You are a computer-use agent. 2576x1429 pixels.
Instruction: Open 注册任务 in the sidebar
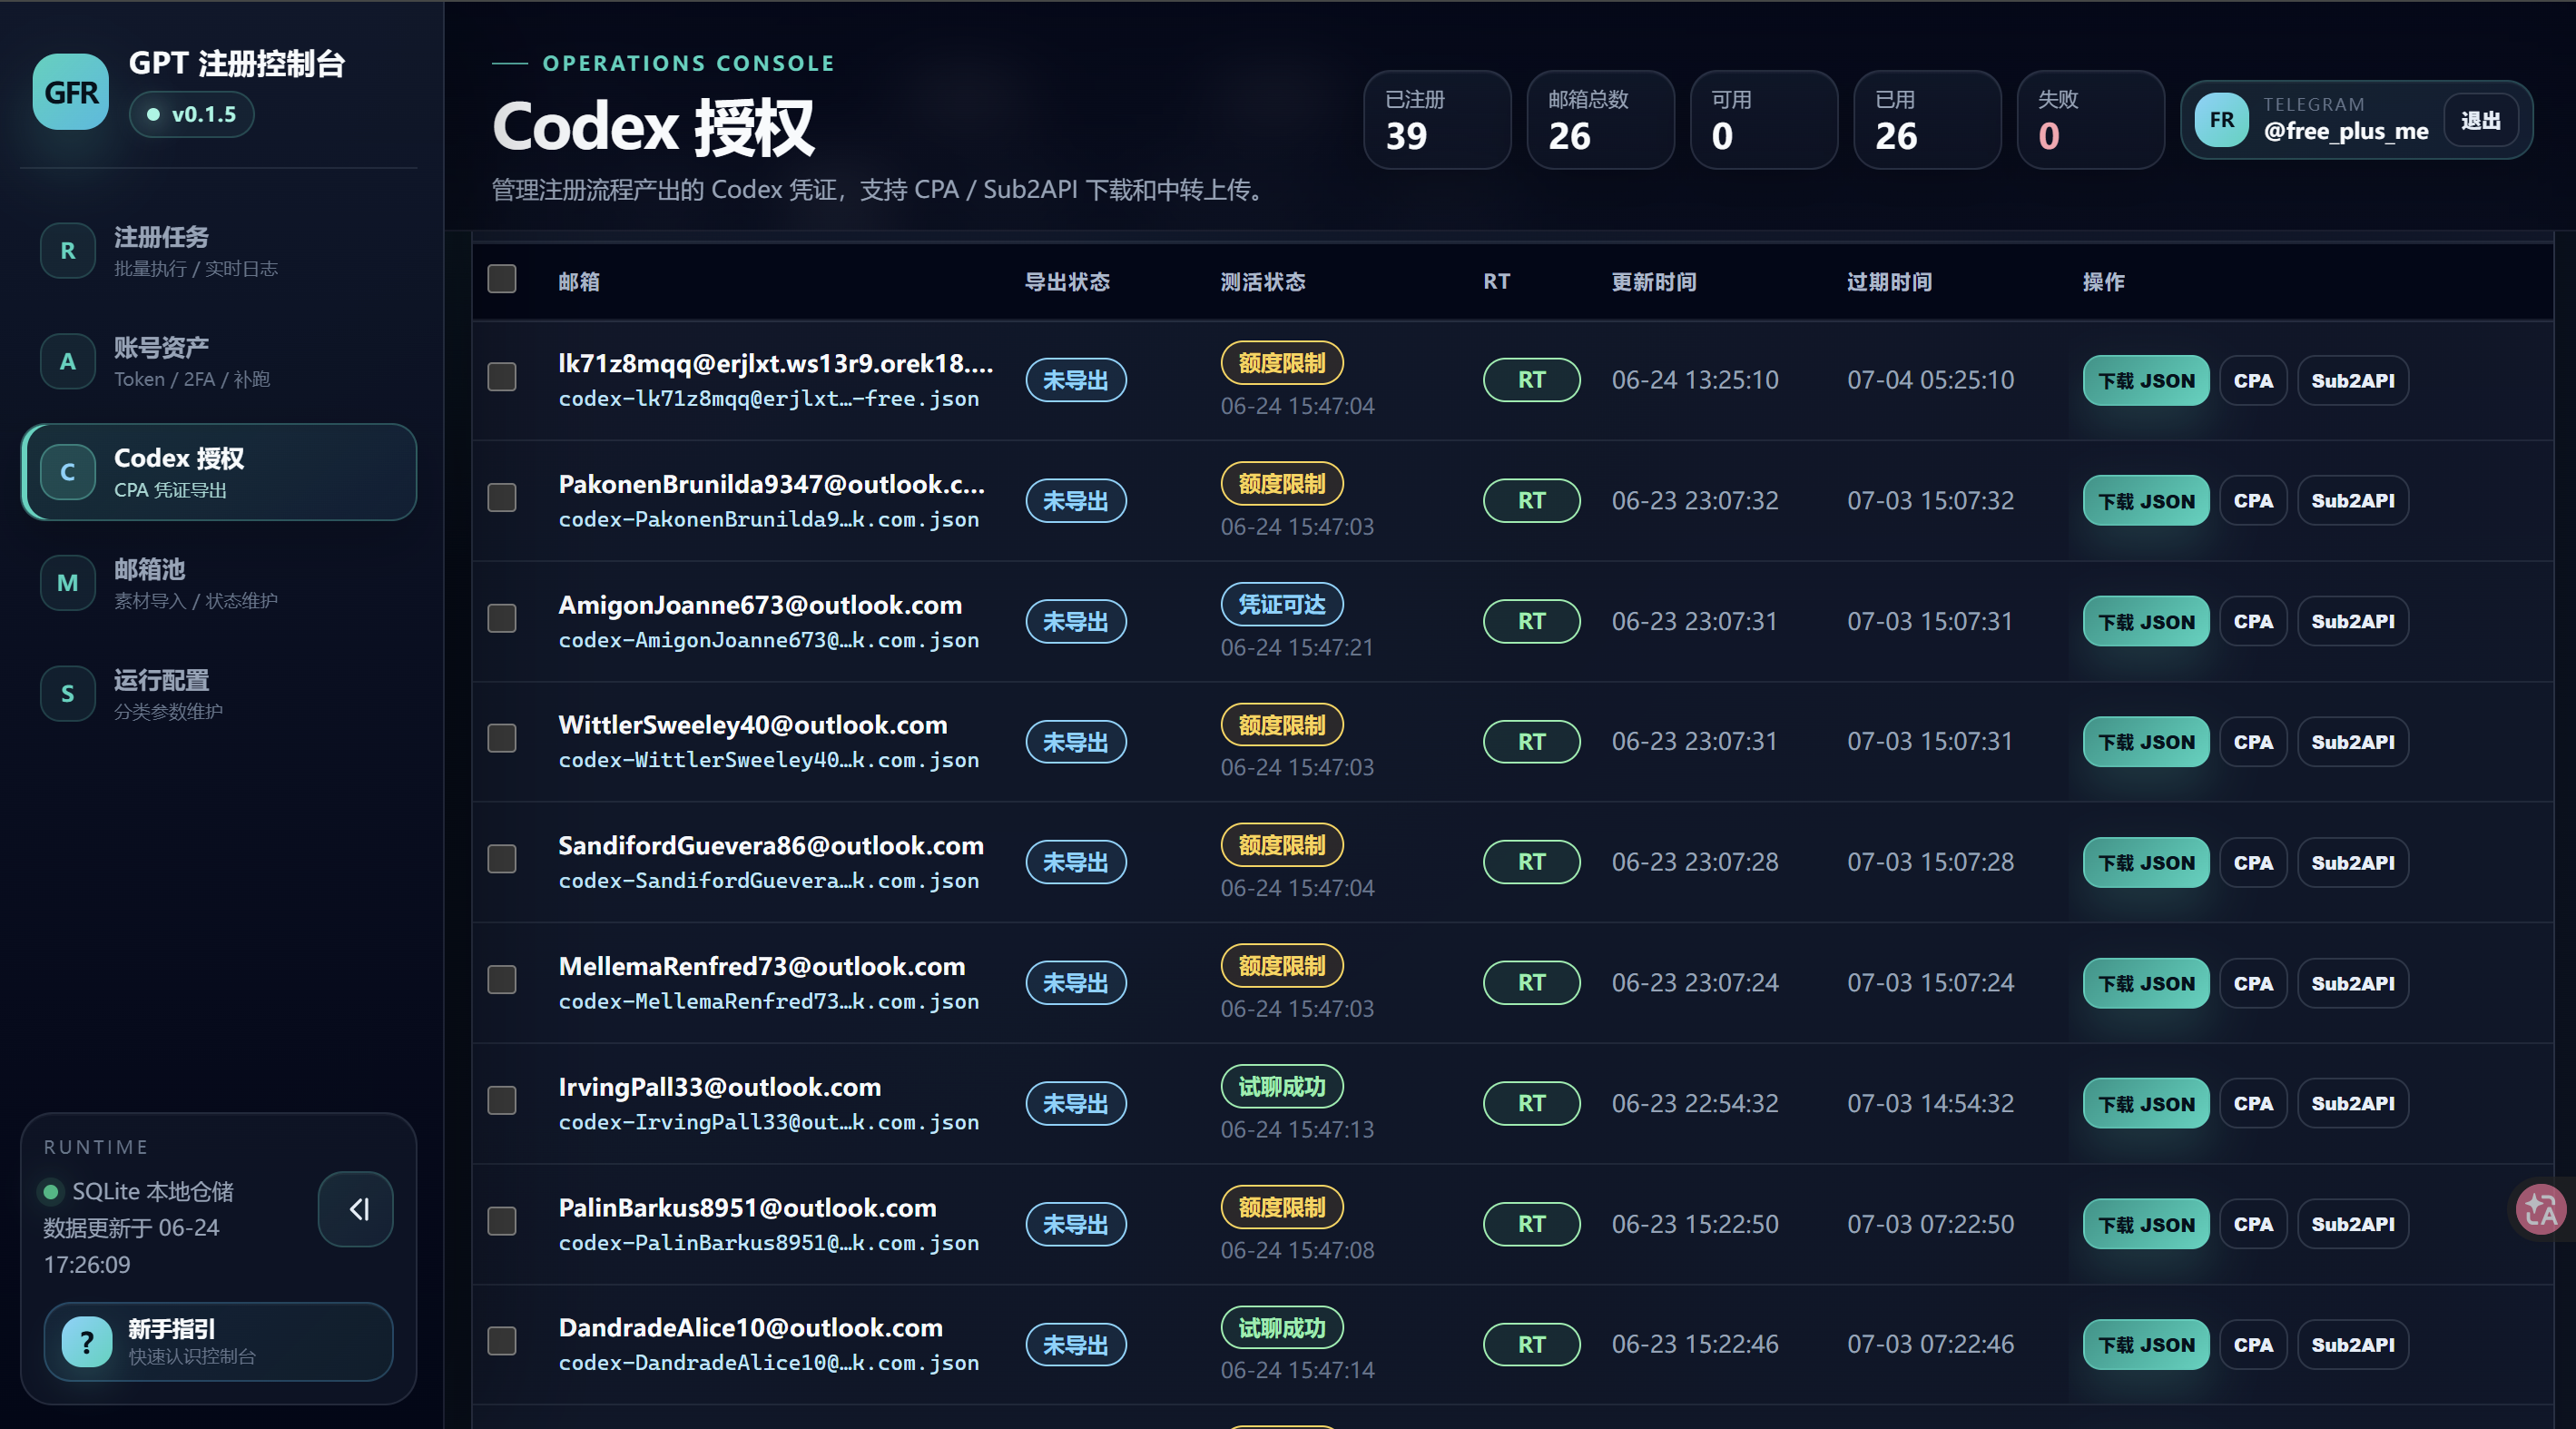(x=219, y=251)
